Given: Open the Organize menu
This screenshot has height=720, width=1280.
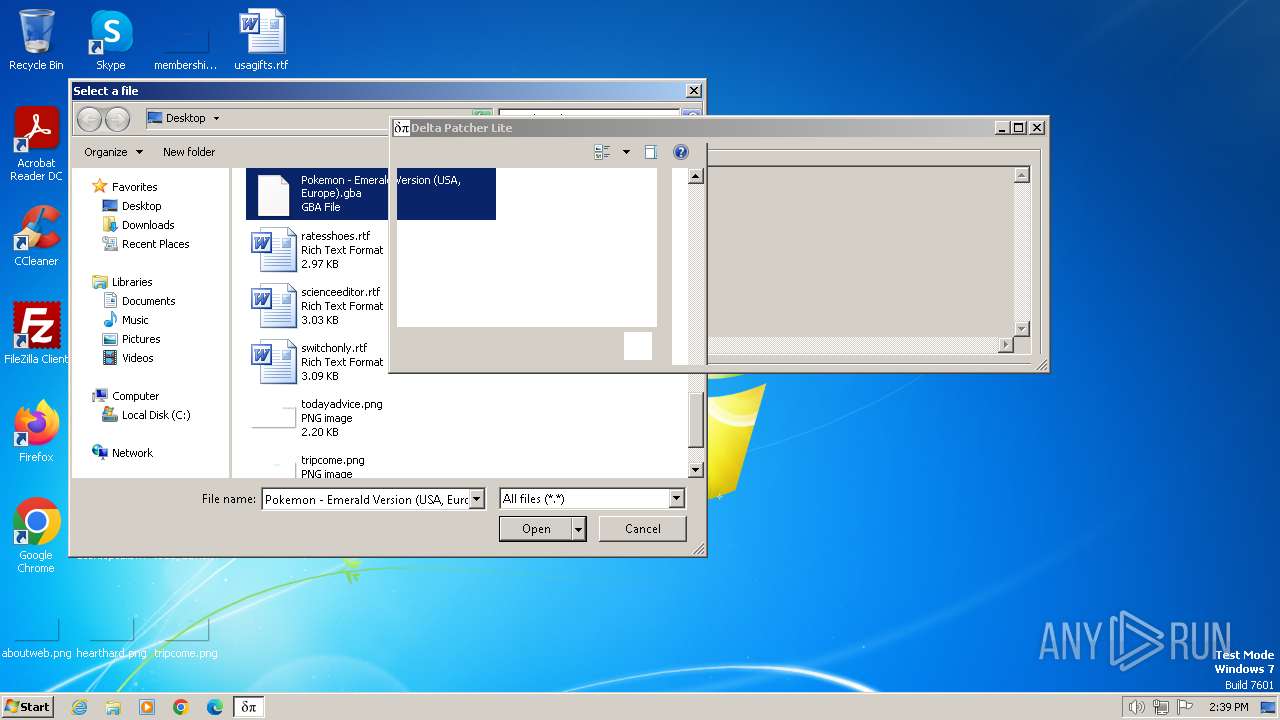Looking at the screenshot, I should [x=113, y=152].
